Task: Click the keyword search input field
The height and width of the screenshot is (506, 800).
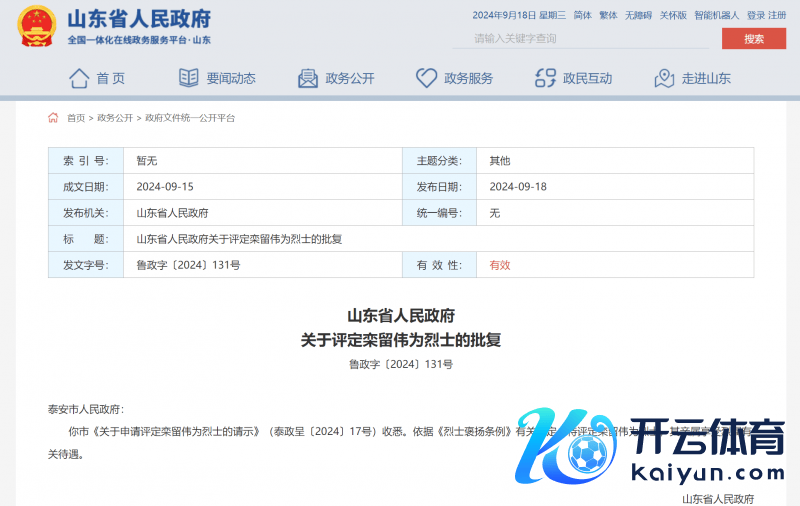Action: tap(580, 39)
